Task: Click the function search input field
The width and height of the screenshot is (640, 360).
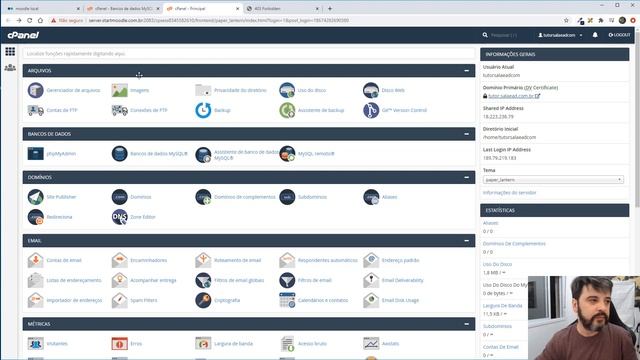Action: 249,53
